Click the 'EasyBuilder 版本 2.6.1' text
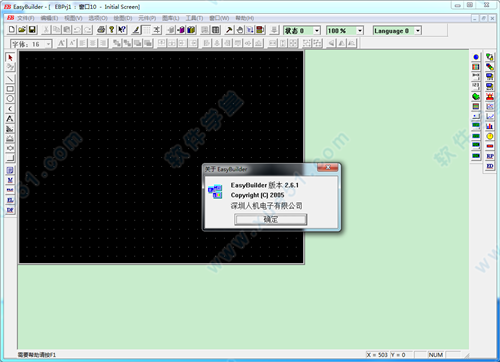The width and height of the screenshot is (500, 362). click(265, 185)
